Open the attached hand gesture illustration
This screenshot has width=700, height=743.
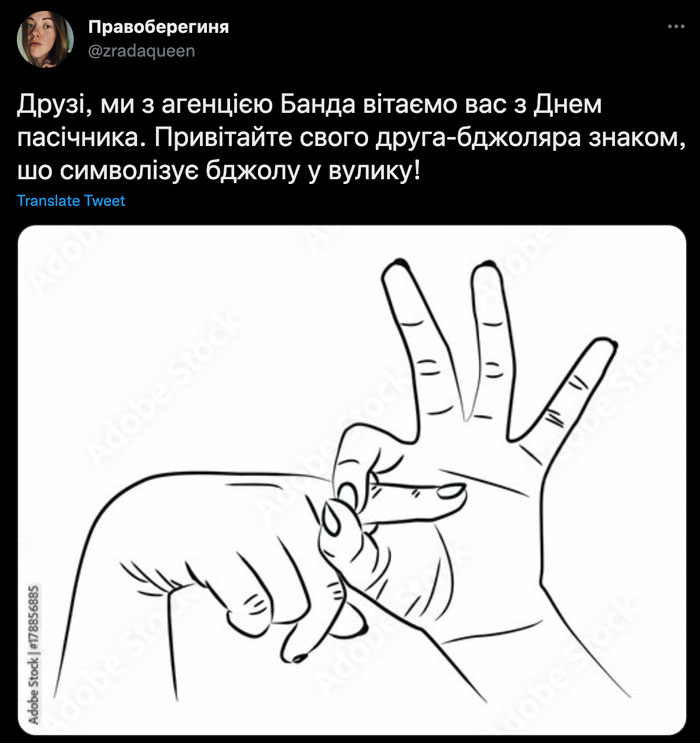(x=352, y=480)
